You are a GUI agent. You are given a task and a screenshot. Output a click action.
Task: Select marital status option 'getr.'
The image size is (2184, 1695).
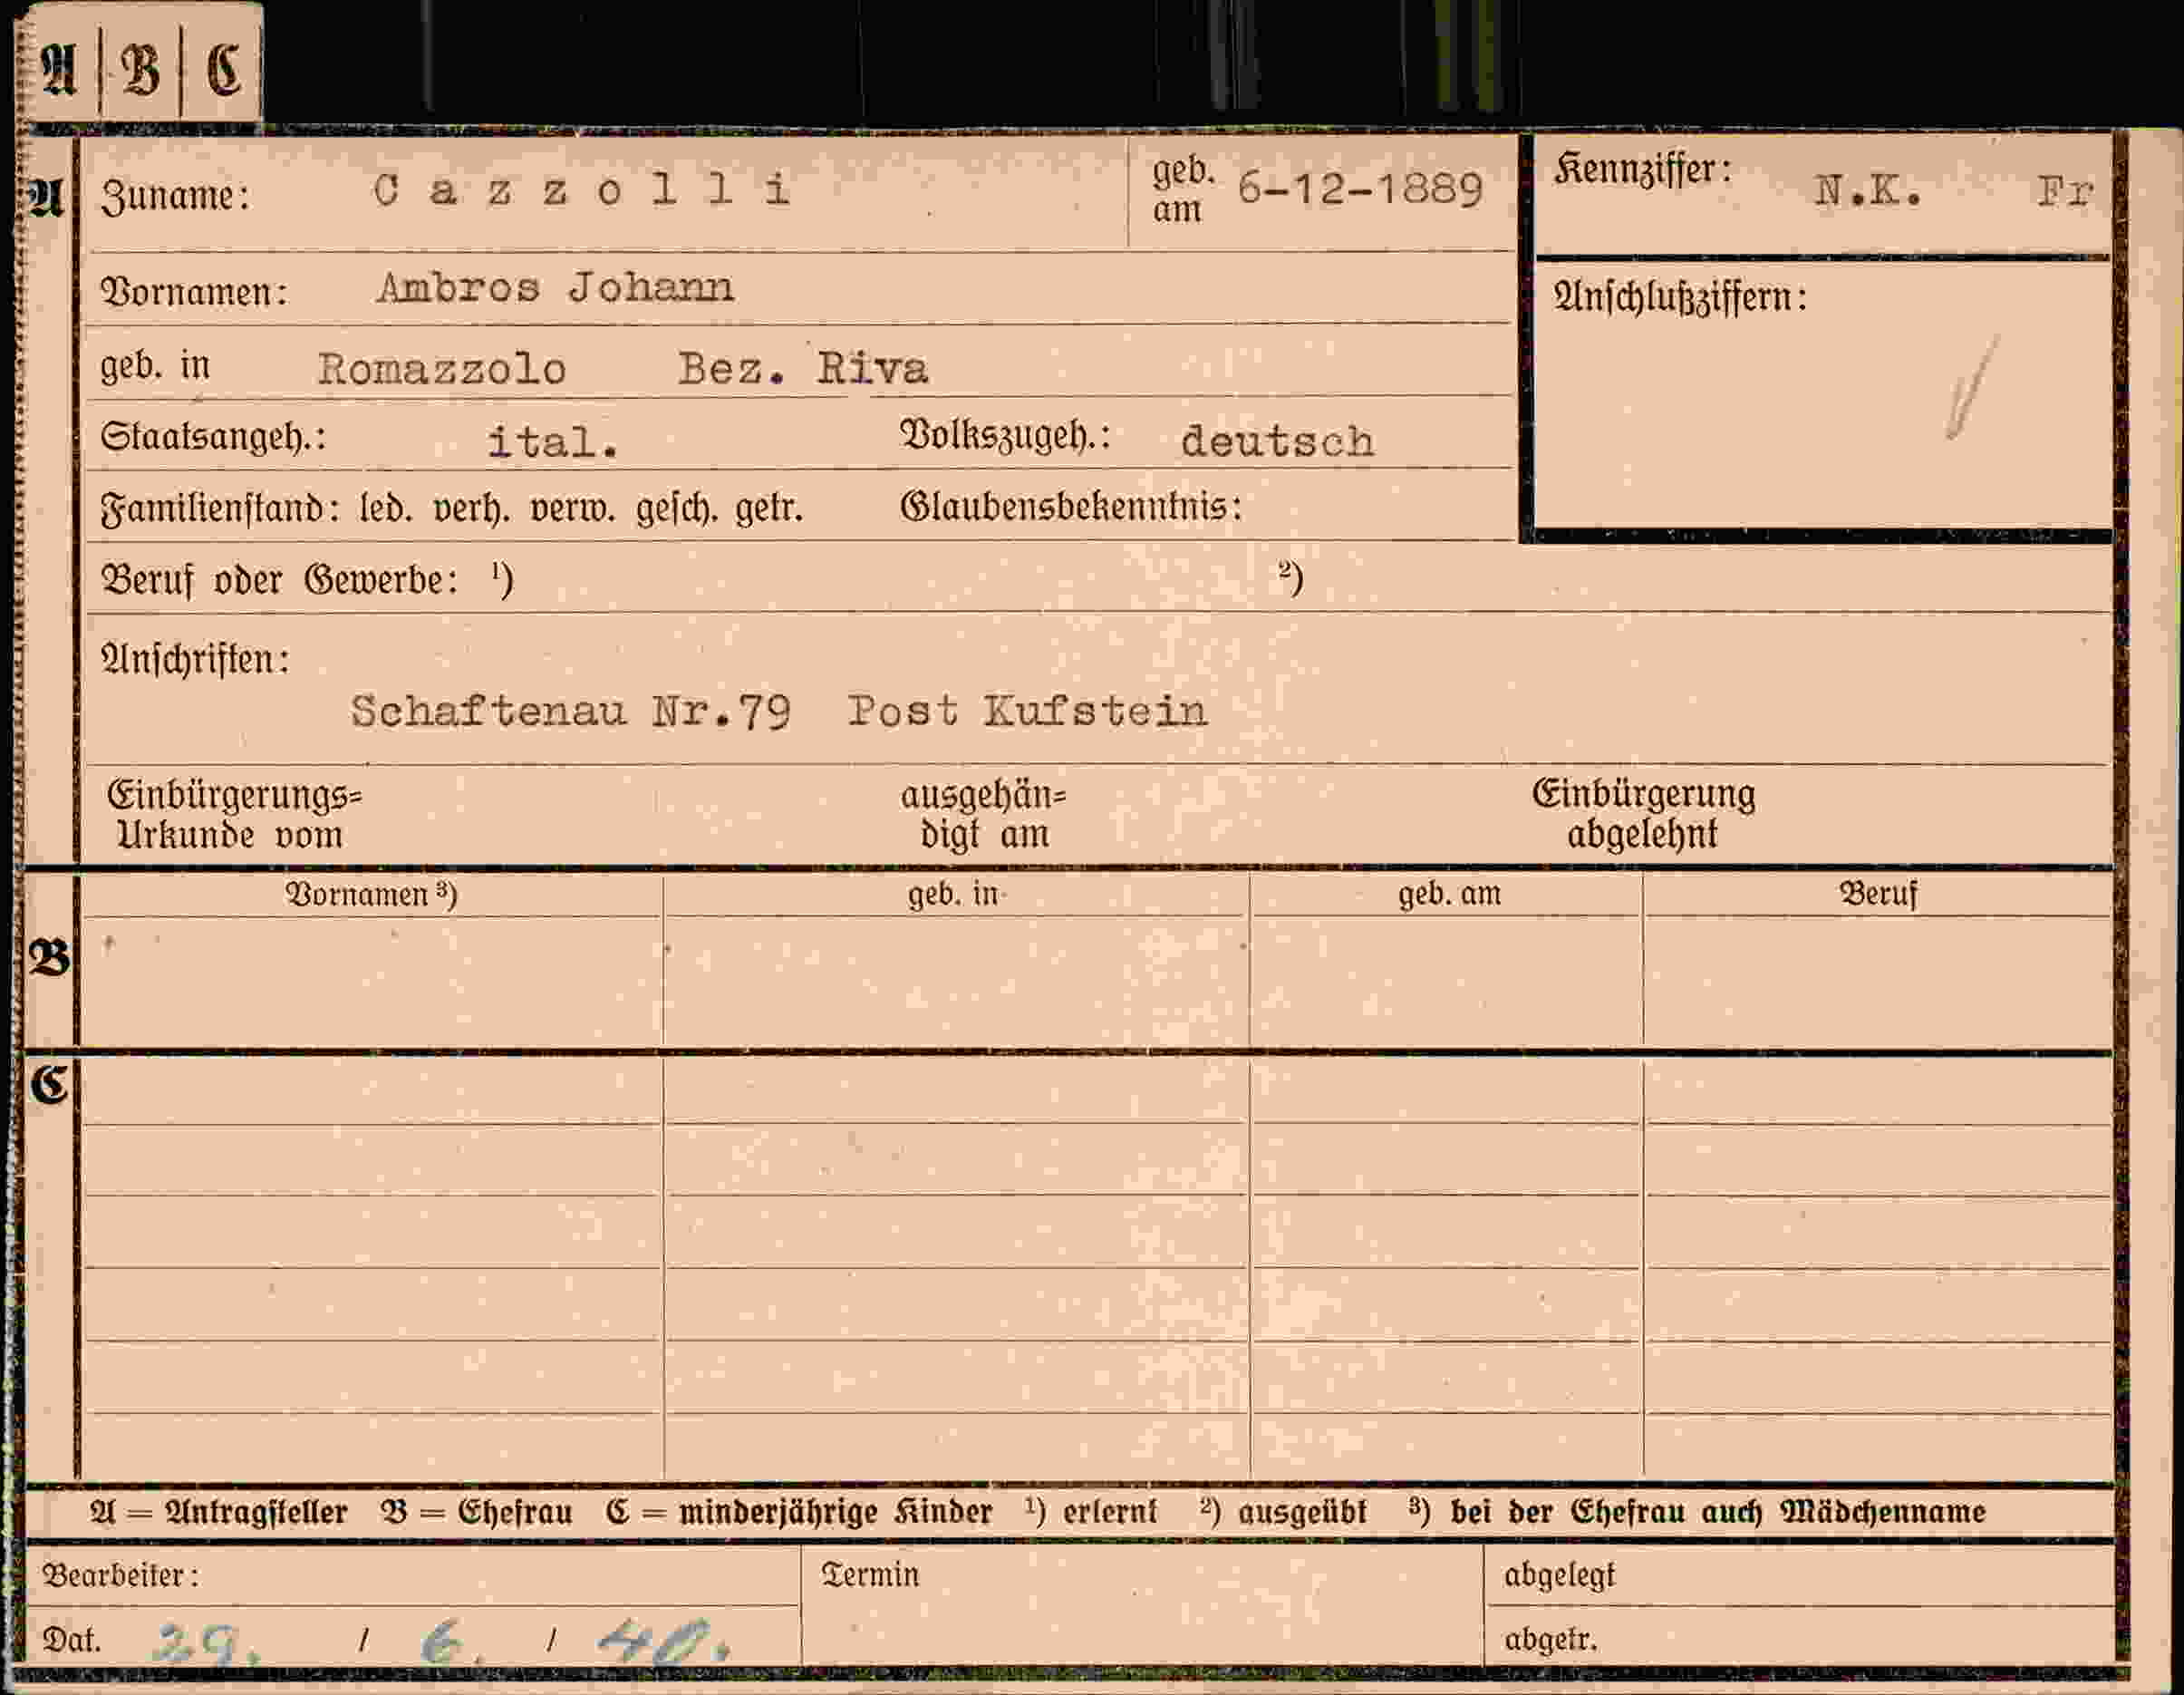click(x=770, y=509)
